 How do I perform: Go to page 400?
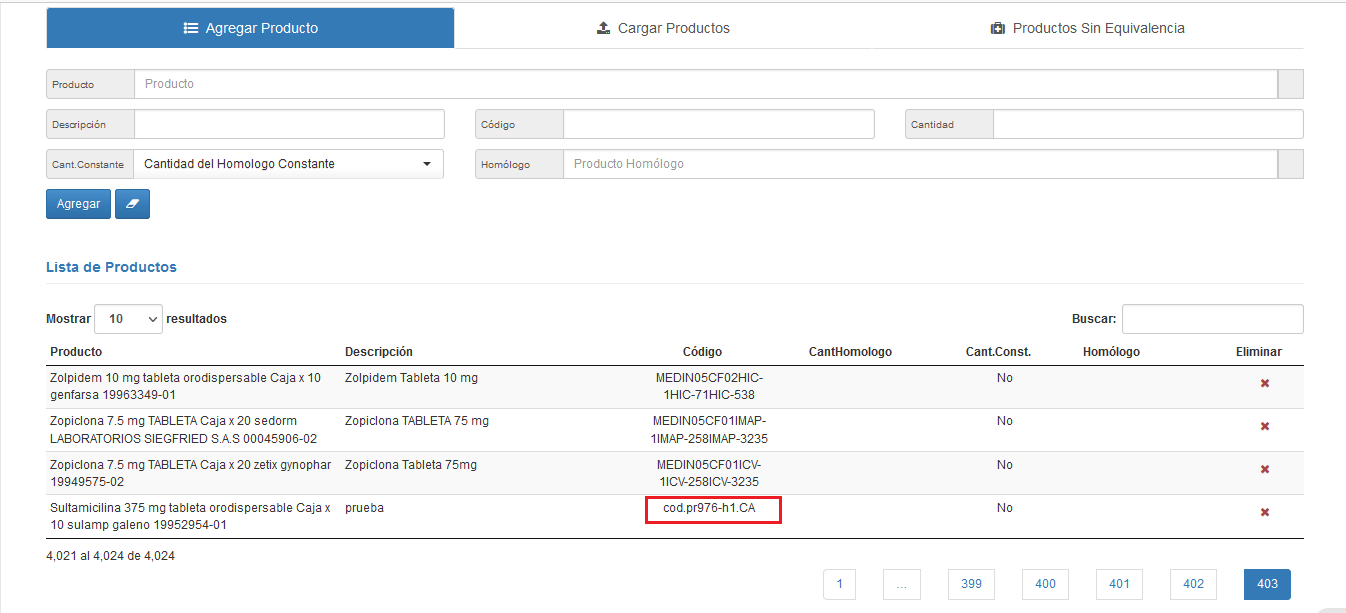click(x=1045, y=584)
